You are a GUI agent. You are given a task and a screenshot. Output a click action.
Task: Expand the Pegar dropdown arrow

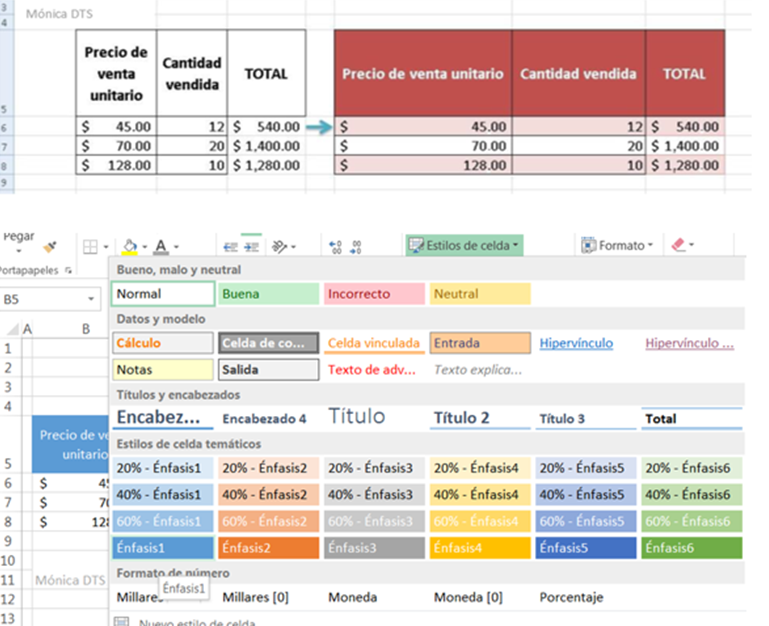[x=19, y=251]
